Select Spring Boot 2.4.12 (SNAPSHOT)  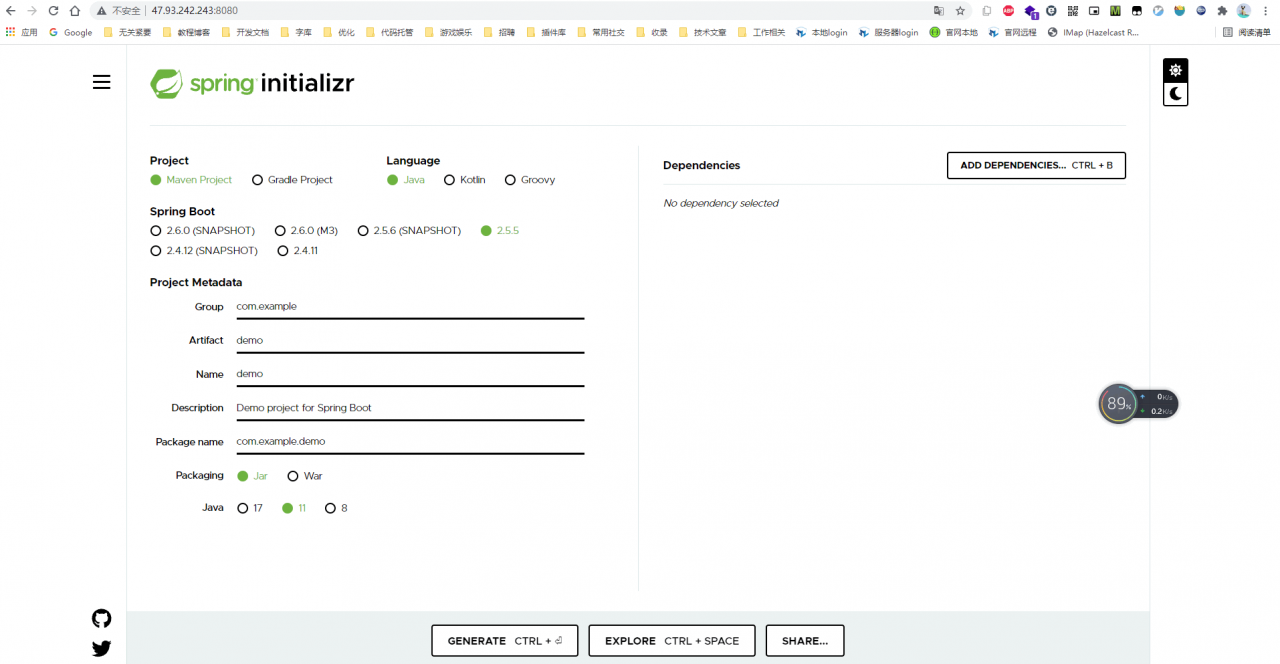point(204,251)
